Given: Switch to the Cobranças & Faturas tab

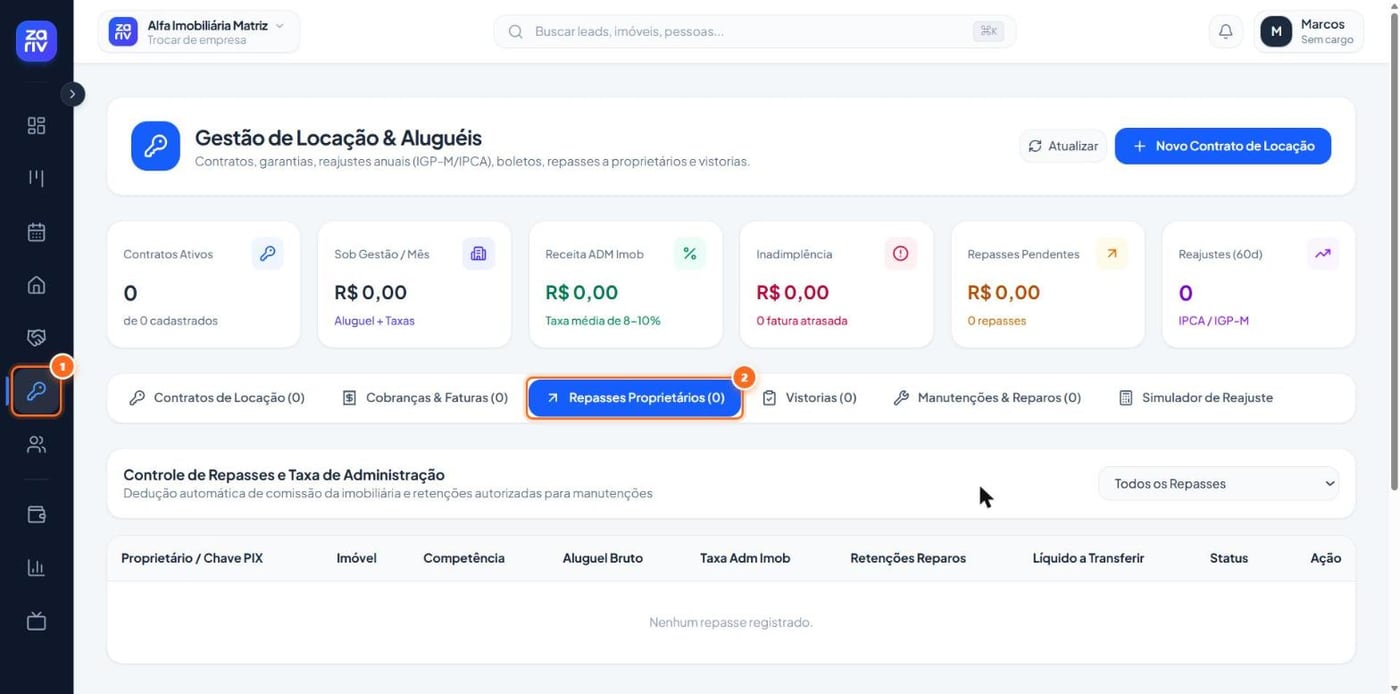Looking at the screenshot, I should pos(425,398).
